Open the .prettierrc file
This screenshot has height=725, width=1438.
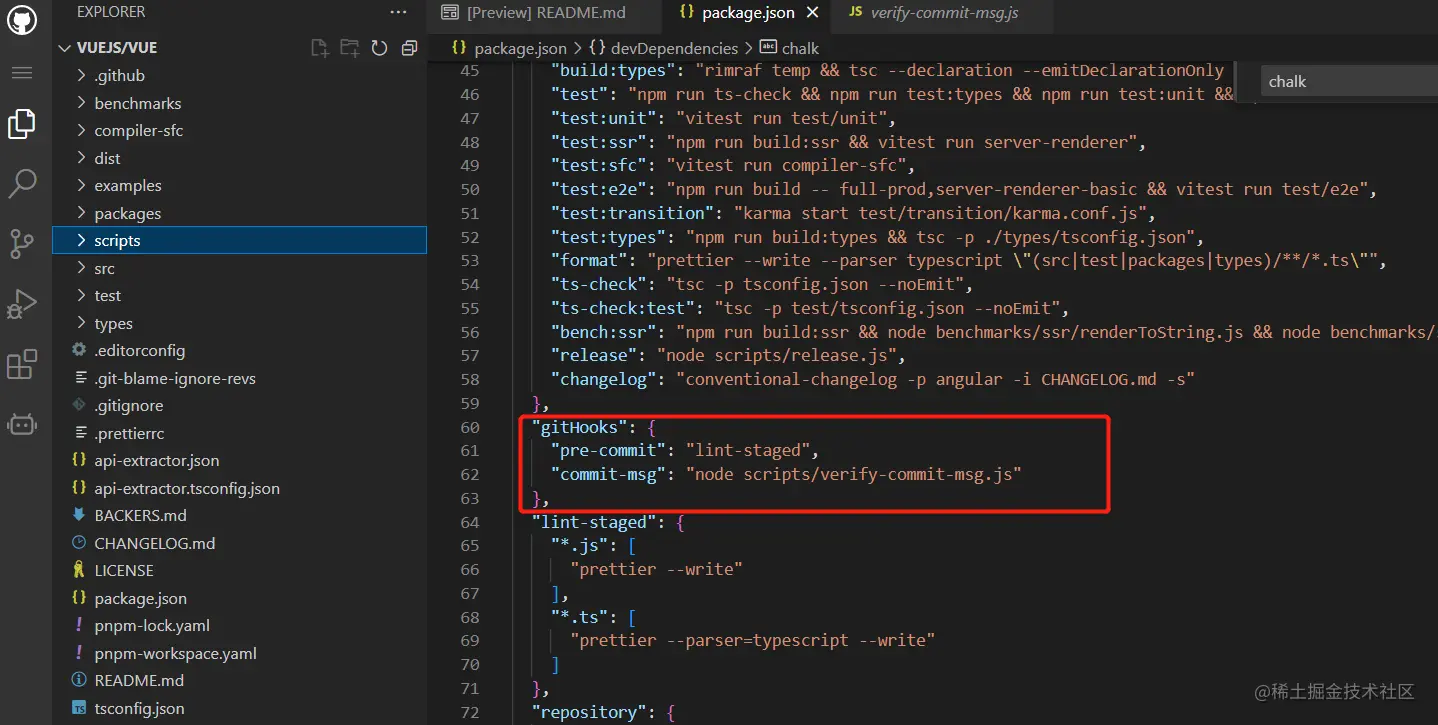[239, 433]
